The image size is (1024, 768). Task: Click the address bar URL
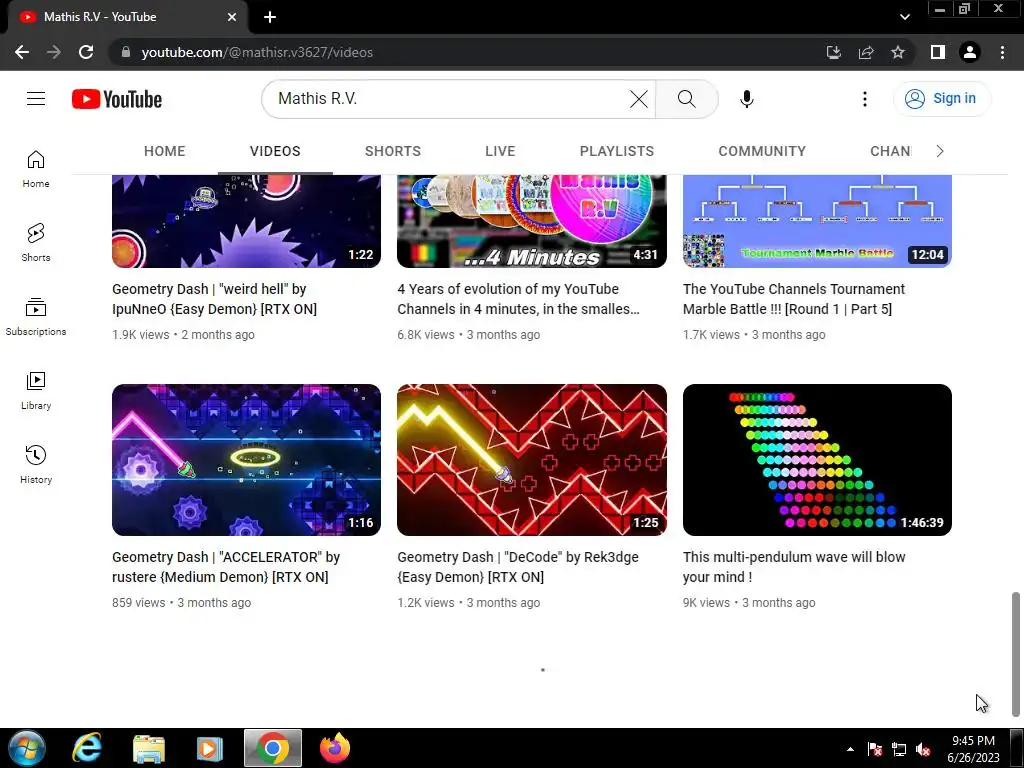[257, 52]
